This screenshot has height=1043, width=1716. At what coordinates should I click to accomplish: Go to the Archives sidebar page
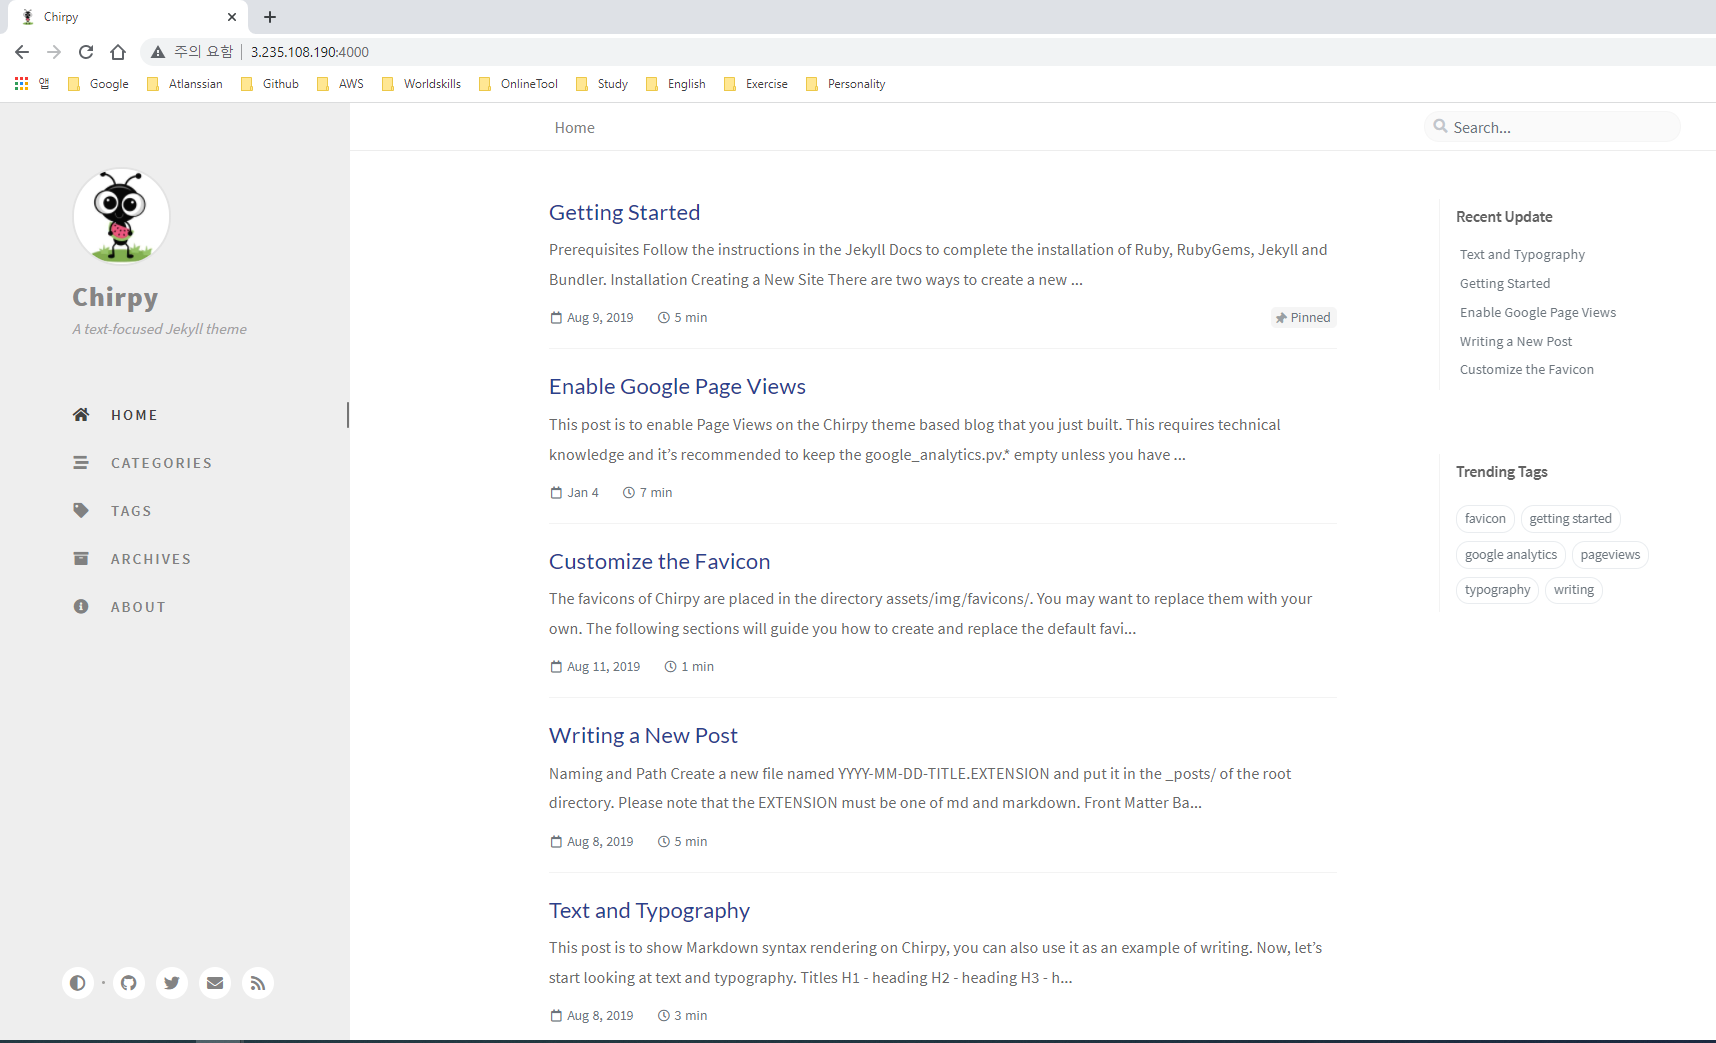150,559
